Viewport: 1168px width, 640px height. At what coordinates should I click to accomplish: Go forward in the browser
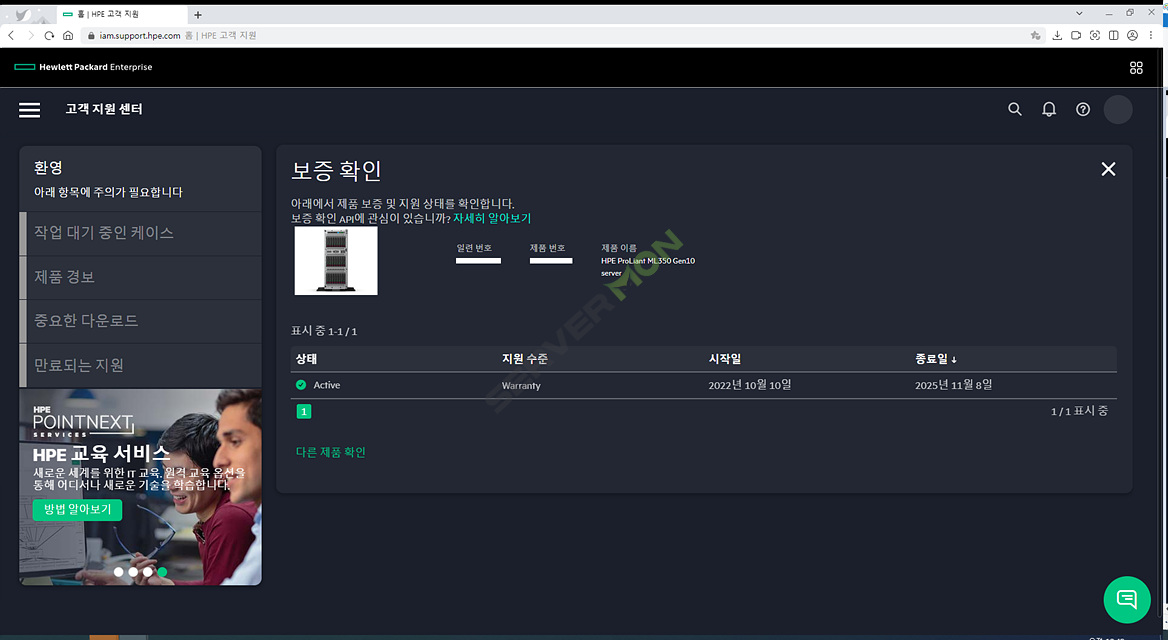click(31, 35)
